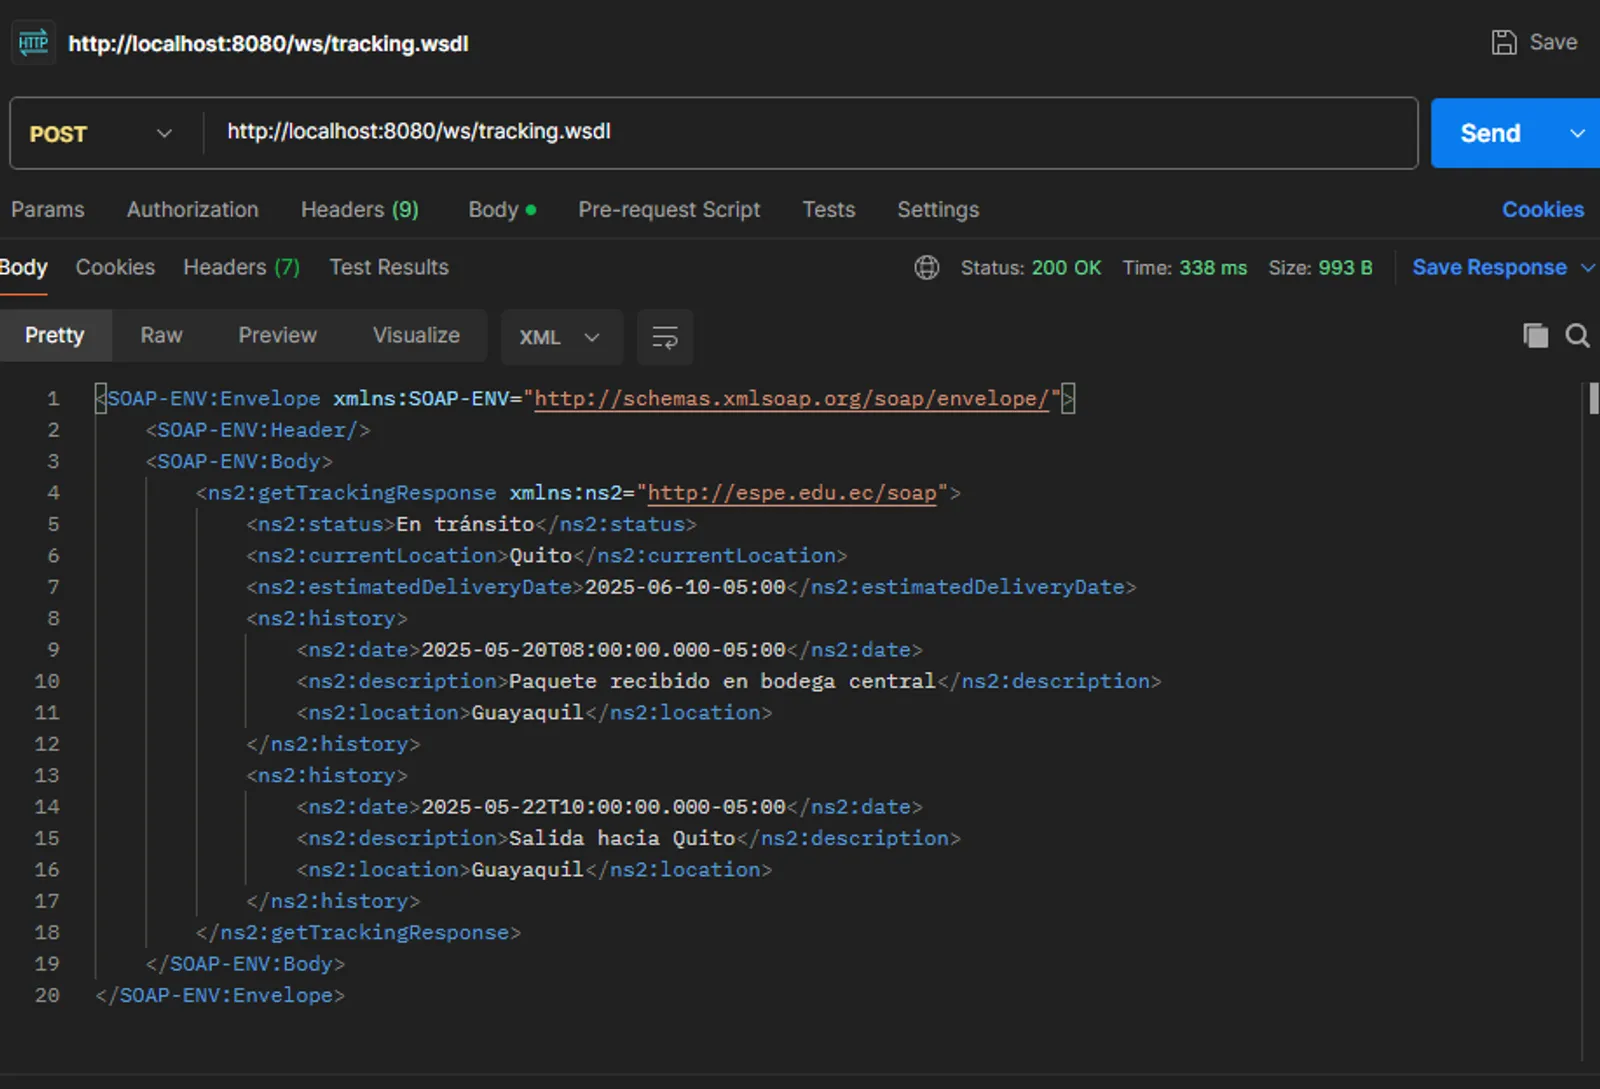Open the Headers (7) response tab
The image size is (1600, 1089).
point(240,267)
